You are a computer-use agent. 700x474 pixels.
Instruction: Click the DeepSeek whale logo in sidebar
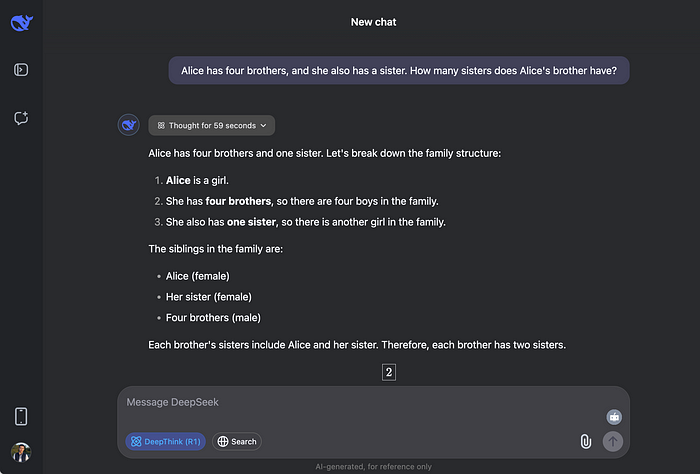(x=21, y=22)
